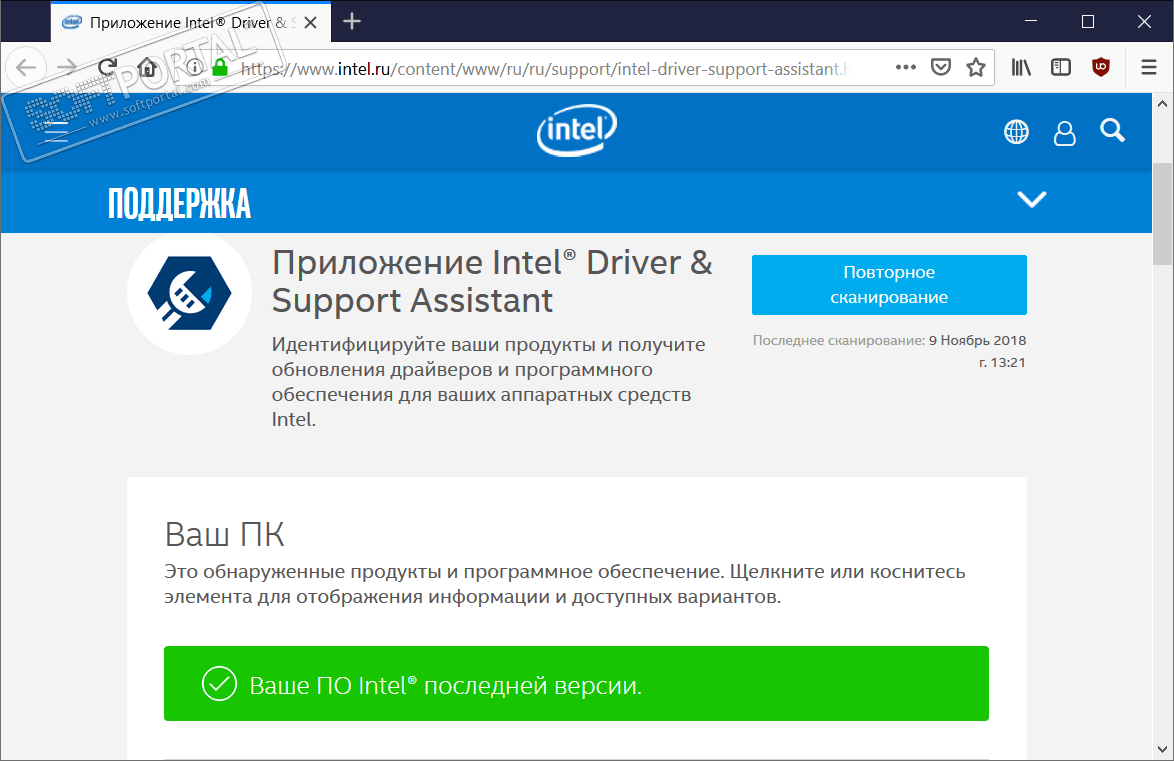This screenshot has width=1174, height=761.
Task: Bookmark this page with the star
Action: point(976,67)
